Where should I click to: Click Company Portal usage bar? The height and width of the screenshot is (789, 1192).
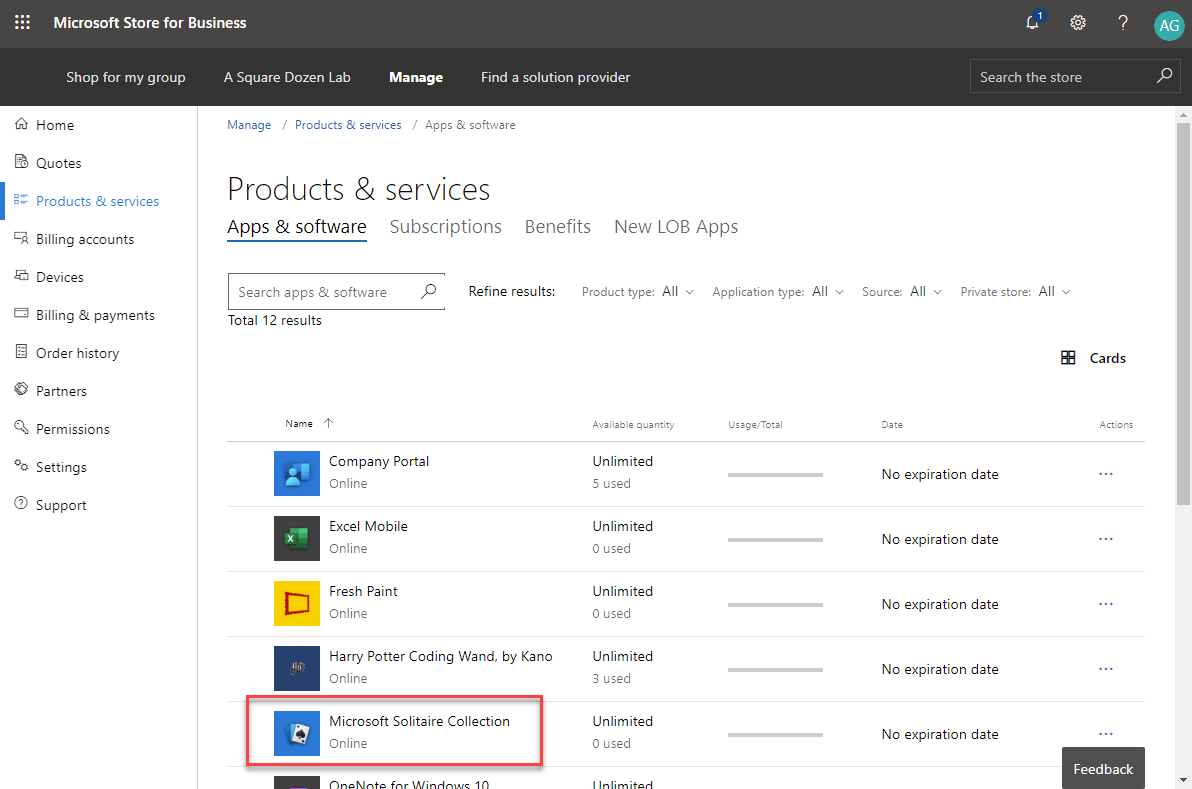[775, 474]
